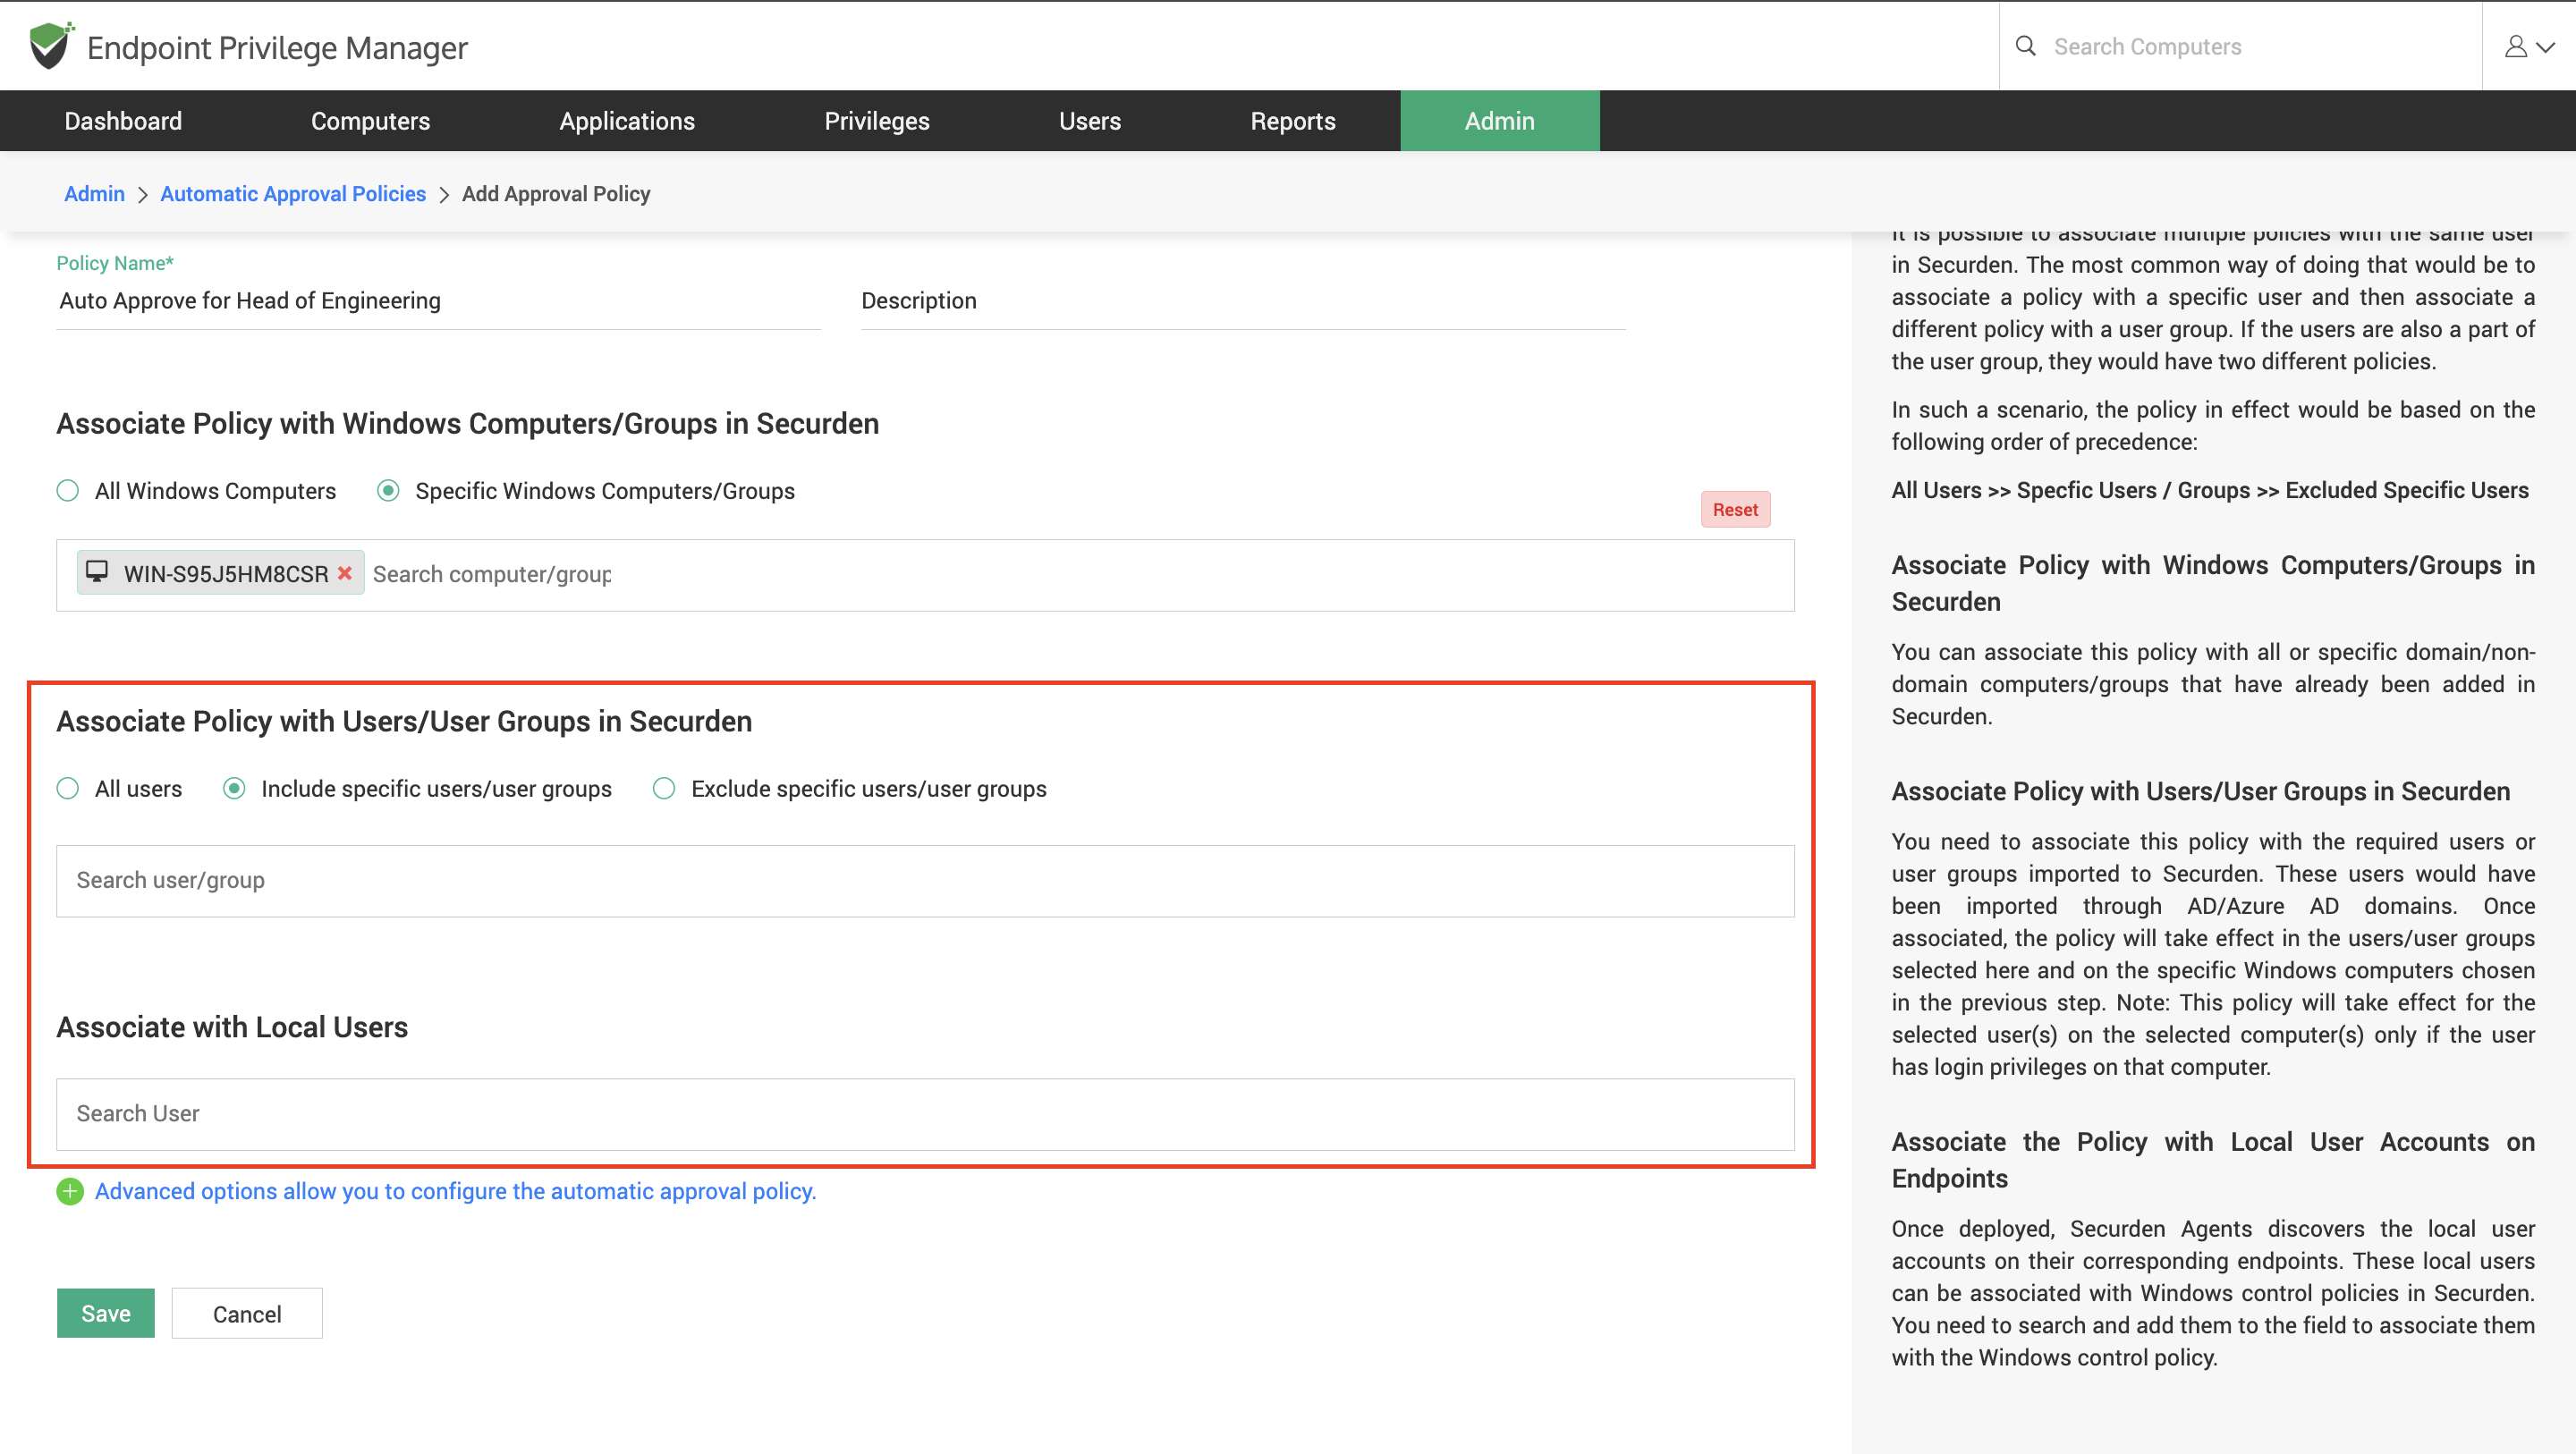Click the monitor icon in WIN-S95J5HM8CSR tag
The width and height of the screenshot is (2576, 1454).
(x=97, y=572)
